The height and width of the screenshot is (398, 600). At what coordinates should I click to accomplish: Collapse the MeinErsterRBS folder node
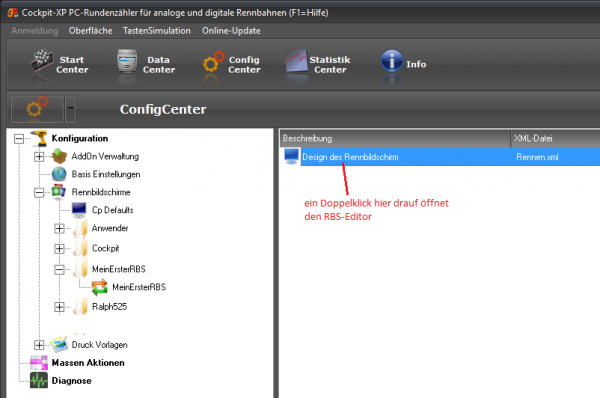(59, 270)
